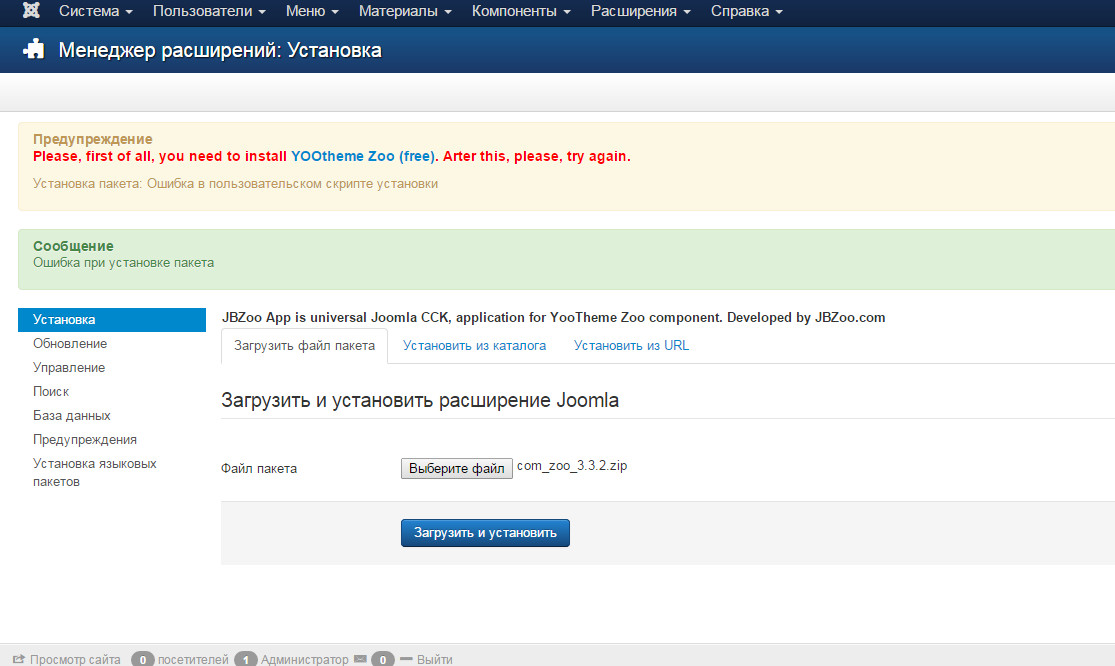Viewport: 1115px width, 666px height.
Task: Click the Выйти logout link
Action: point(433,659)
